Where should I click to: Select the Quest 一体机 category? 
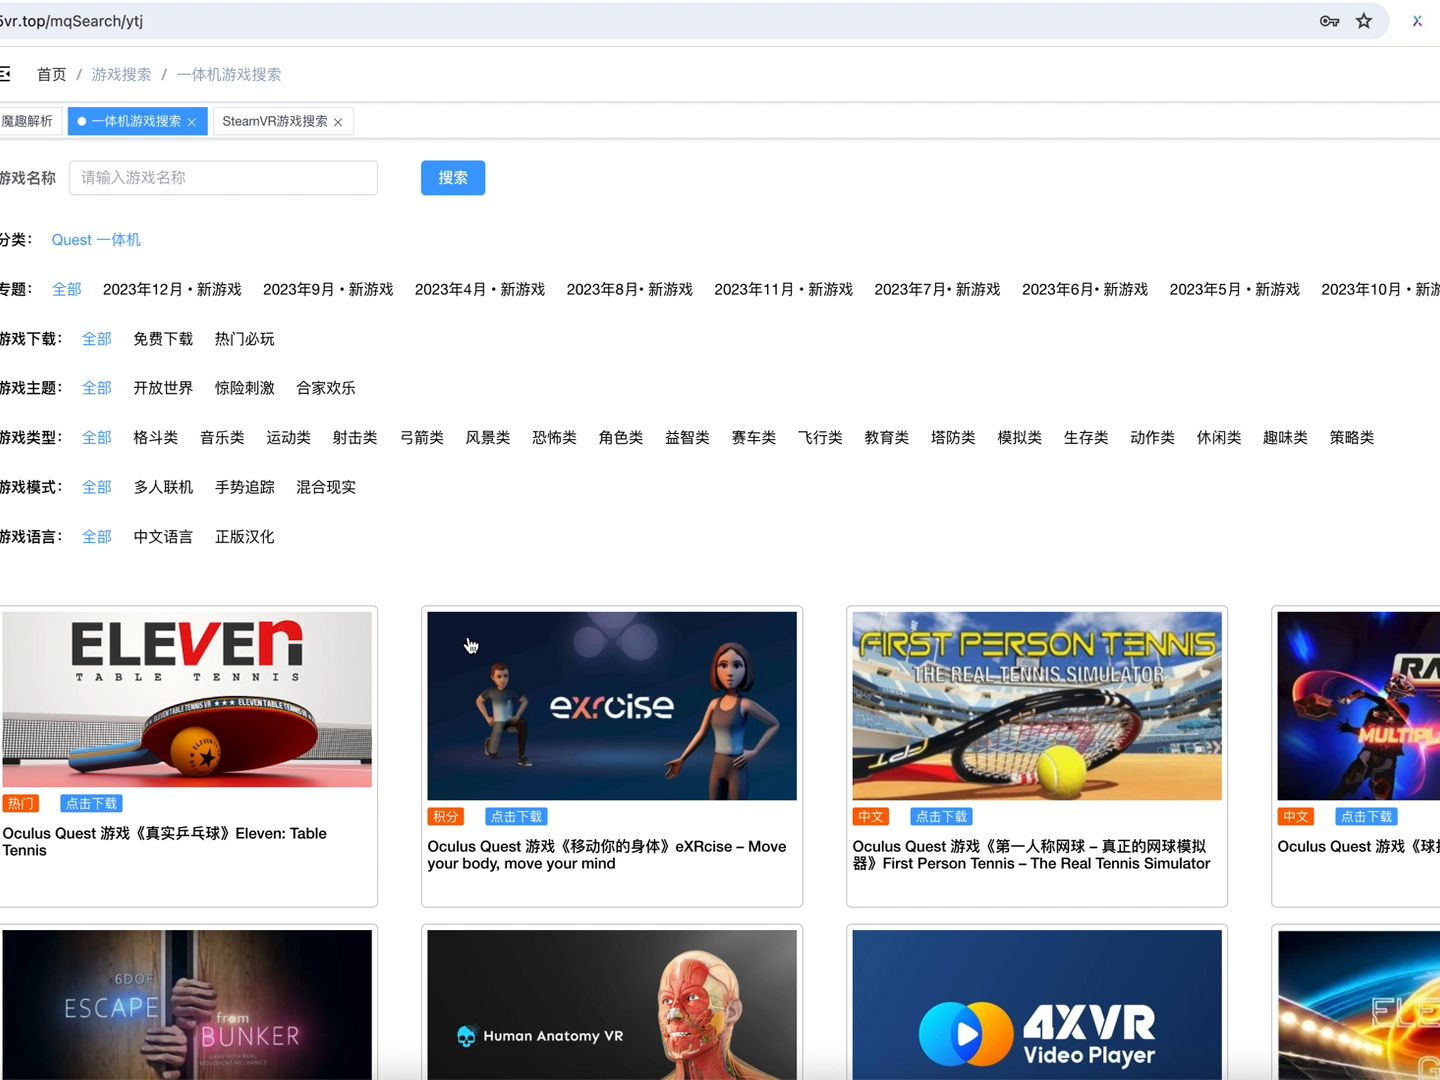(x=96, y=240)
